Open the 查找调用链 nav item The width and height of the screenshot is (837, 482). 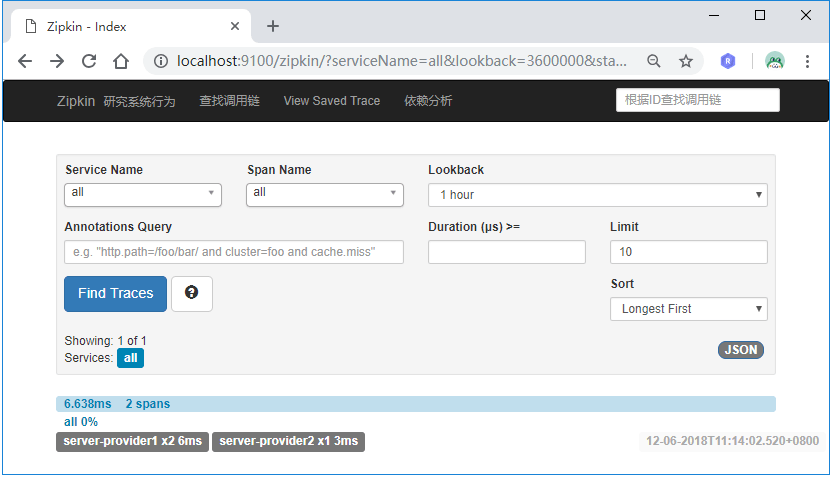point(229,101)
